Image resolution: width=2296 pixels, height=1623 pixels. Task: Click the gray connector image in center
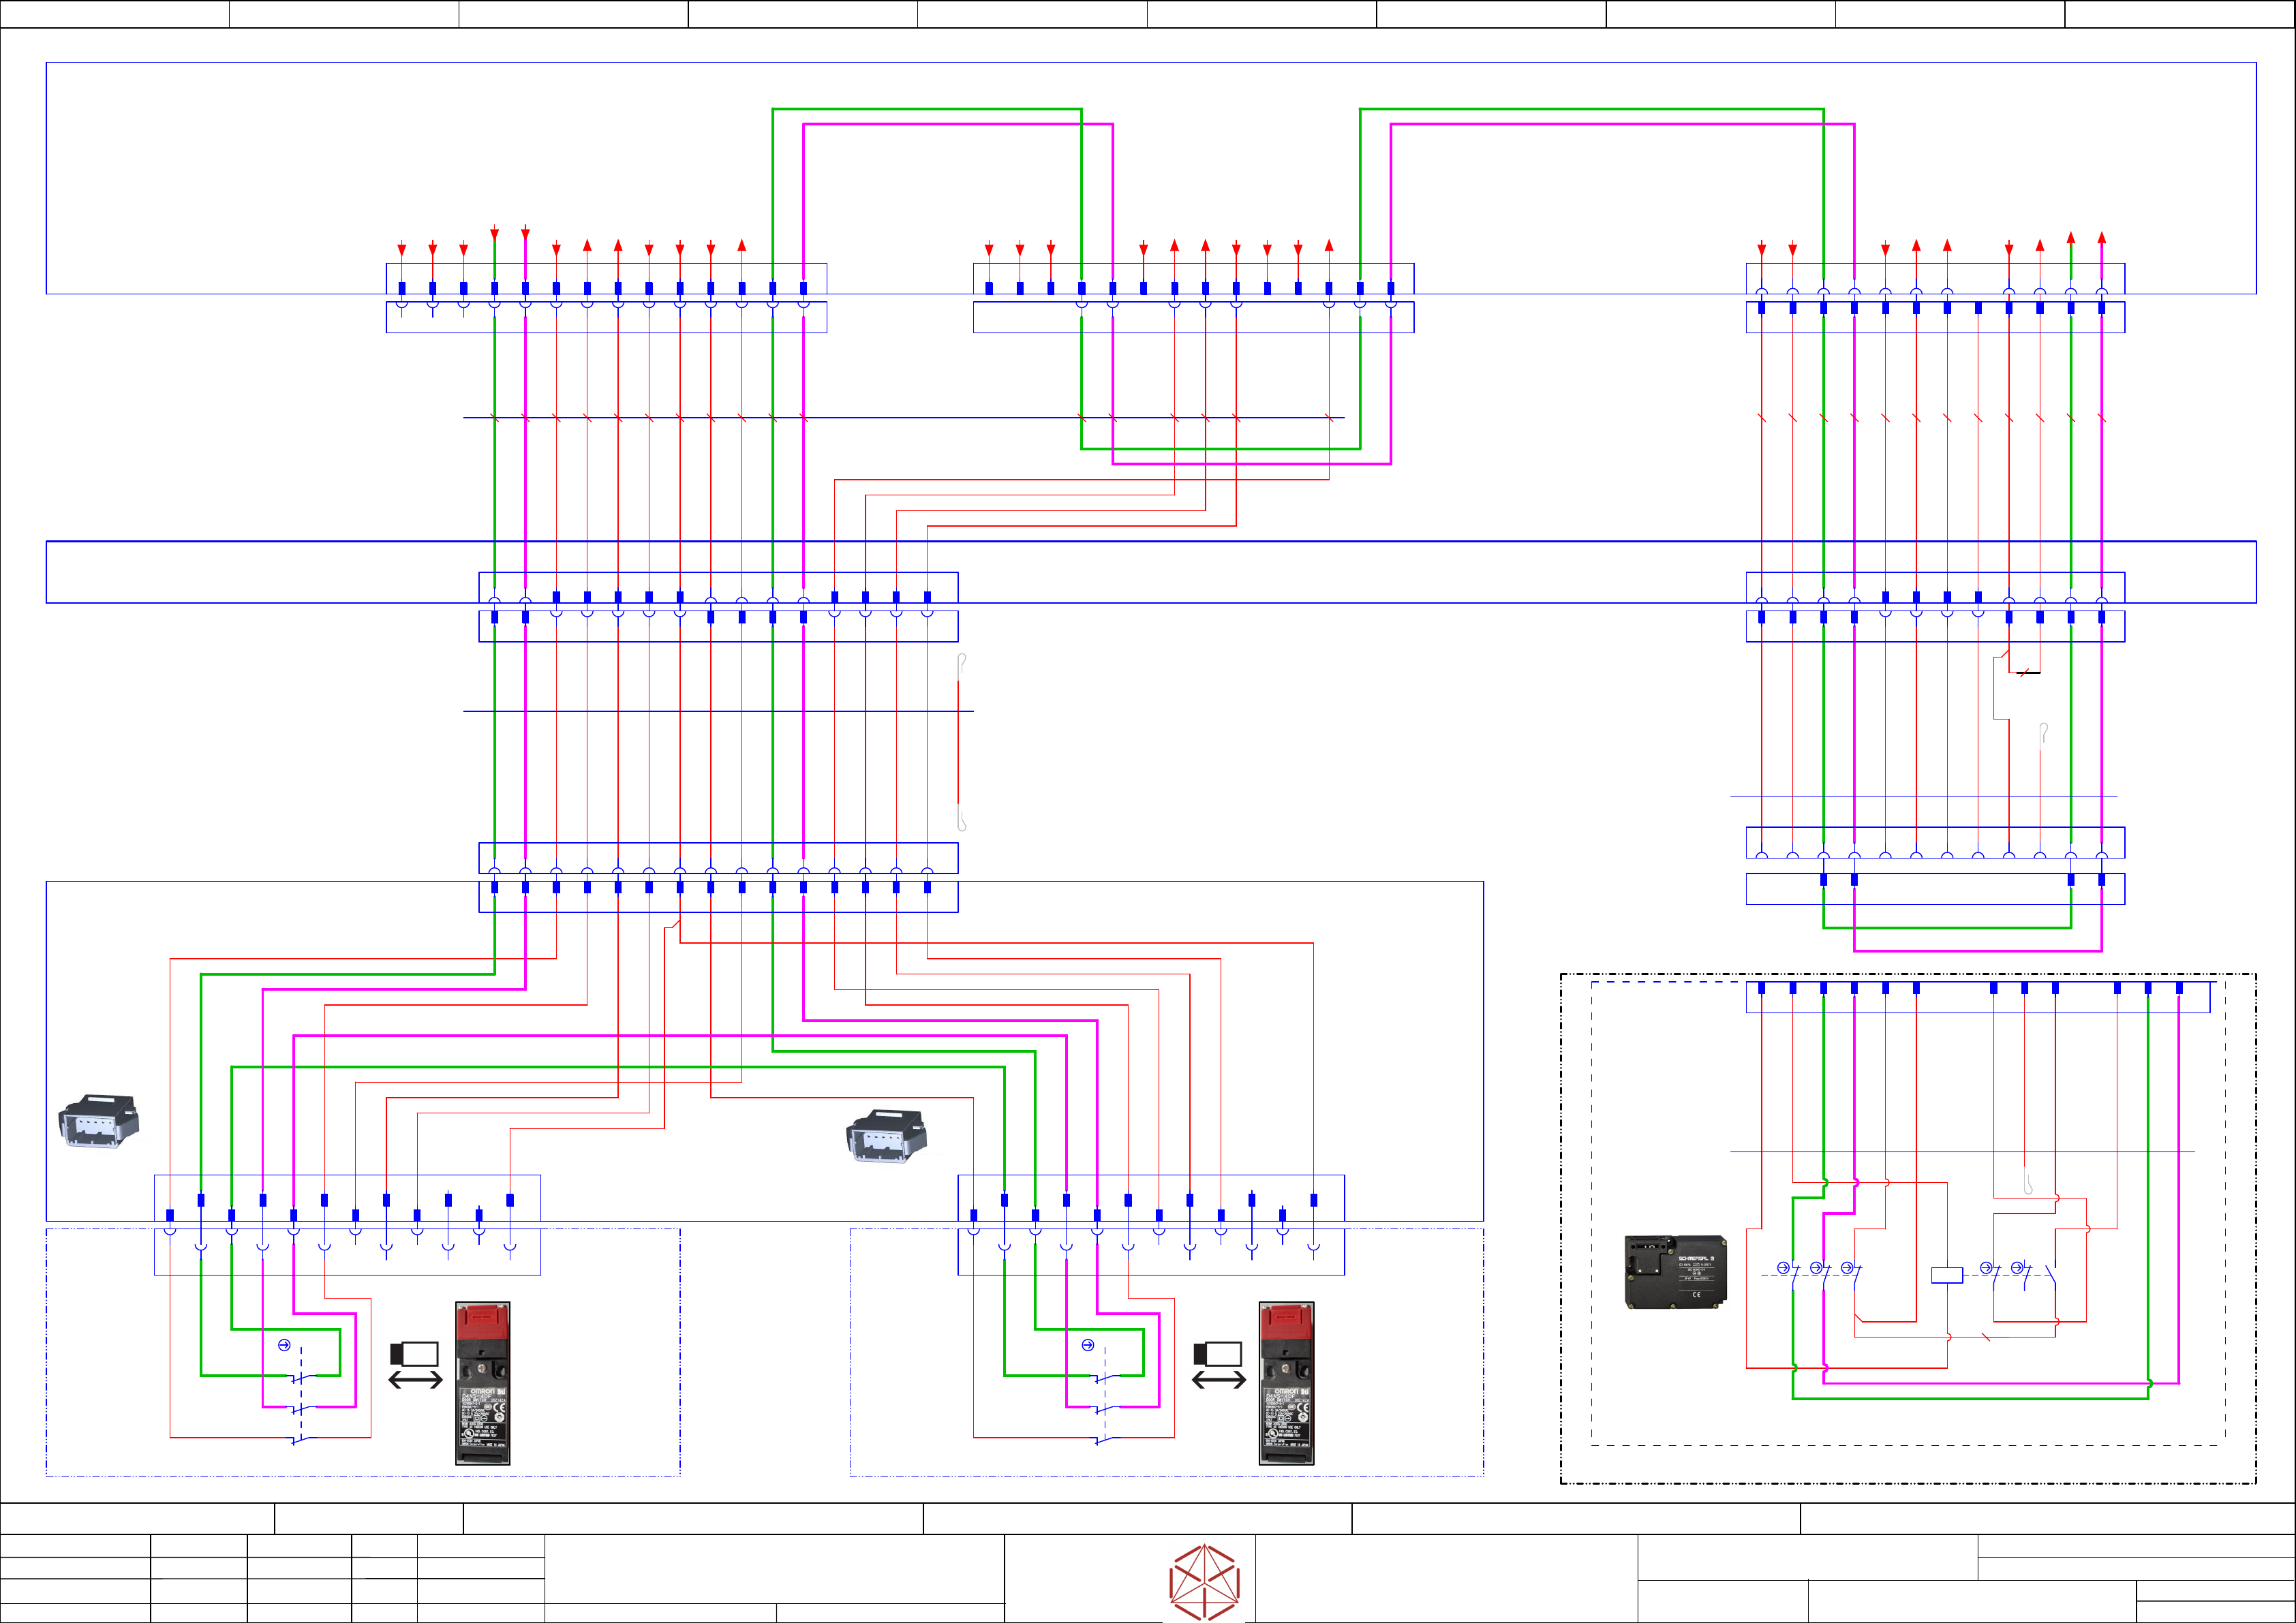pos(886,1136)
